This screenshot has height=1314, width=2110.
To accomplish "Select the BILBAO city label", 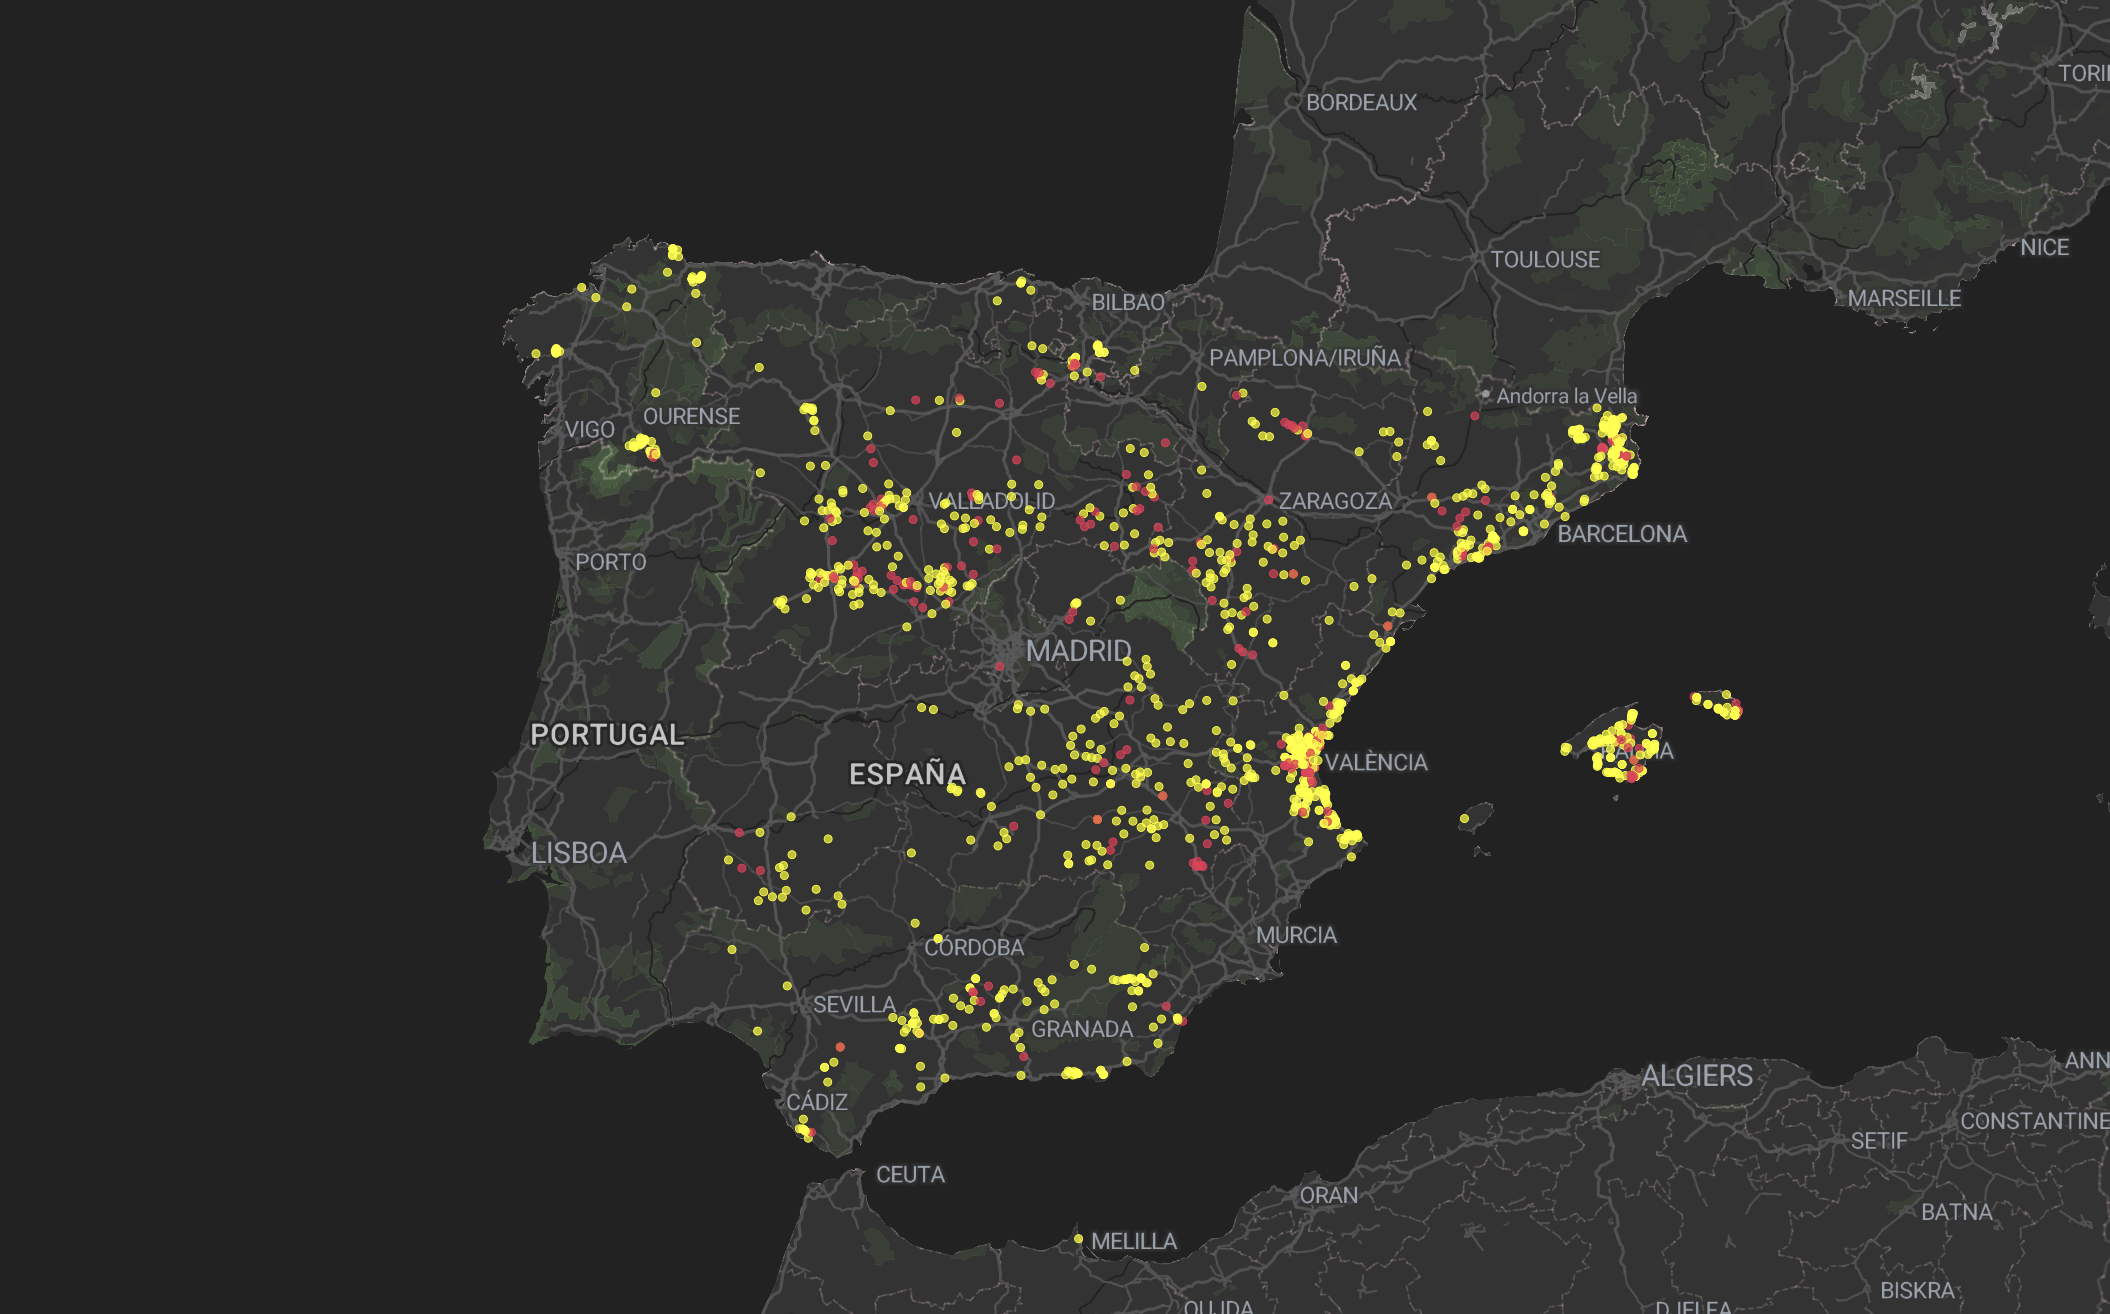I will click(x=1127, y=302).
